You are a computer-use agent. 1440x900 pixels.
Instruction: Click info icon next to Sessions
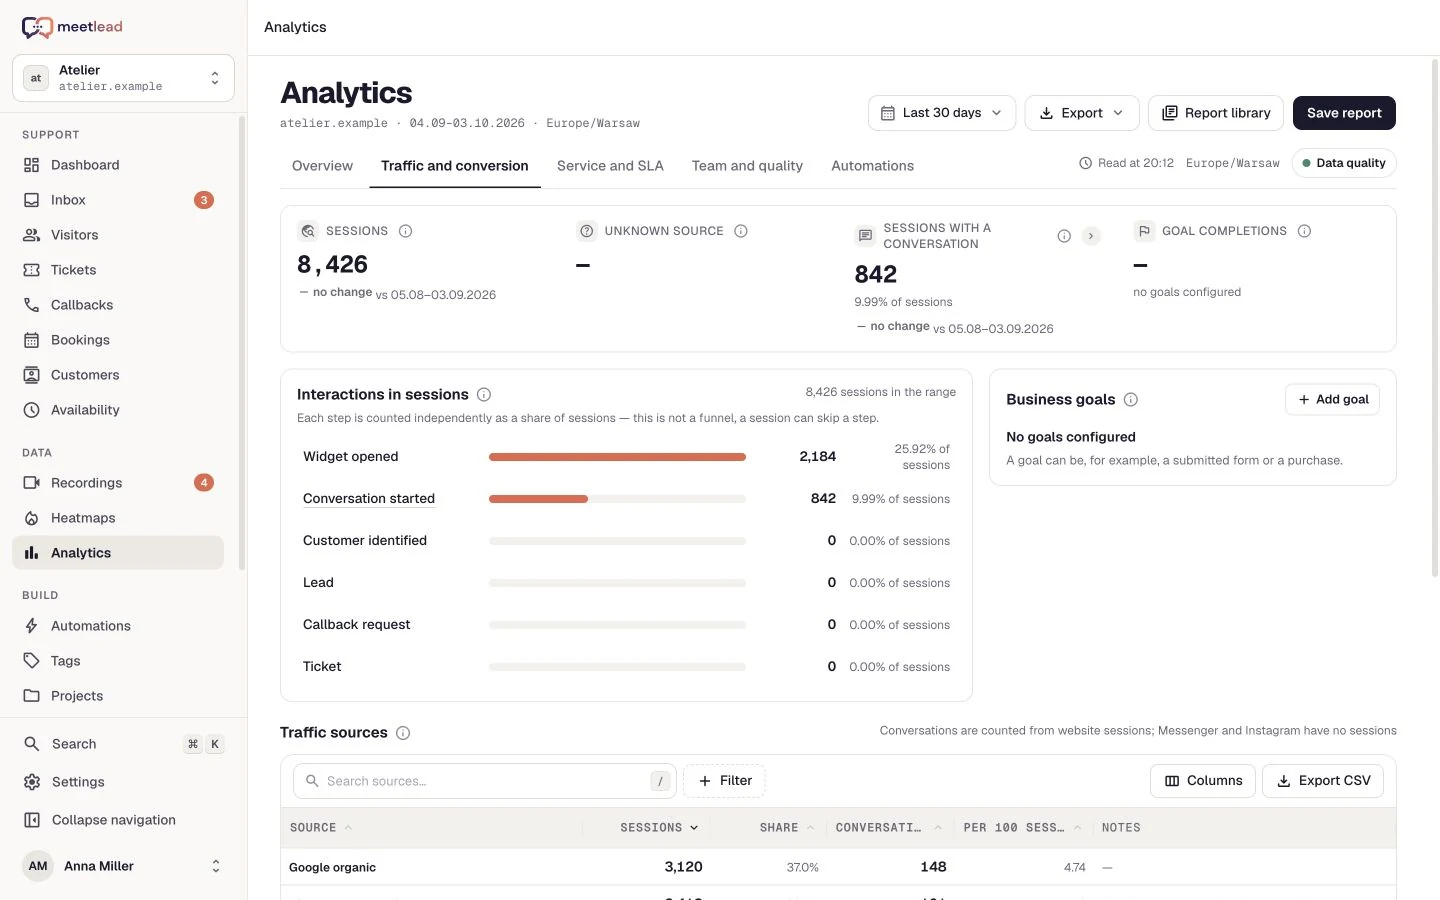[406, 231]
